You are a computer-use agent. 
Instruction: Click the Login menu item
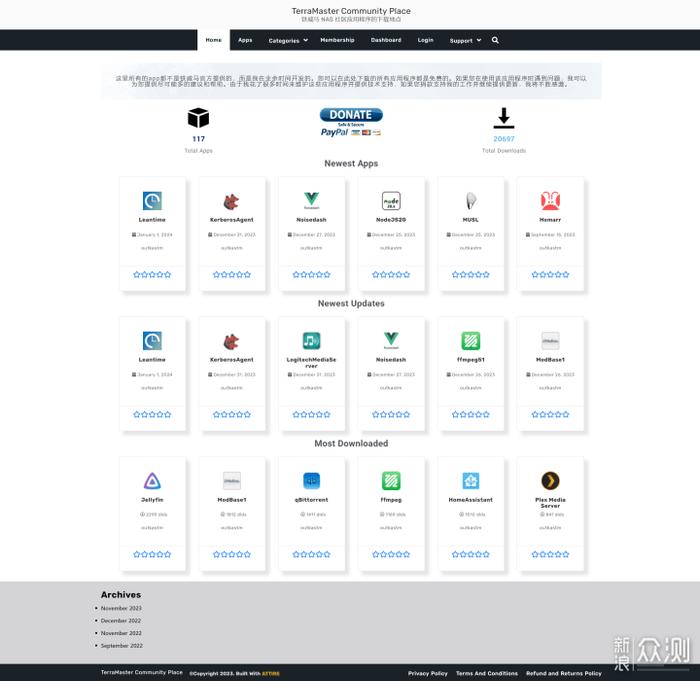pyautogui.click(x=425, y=40)
